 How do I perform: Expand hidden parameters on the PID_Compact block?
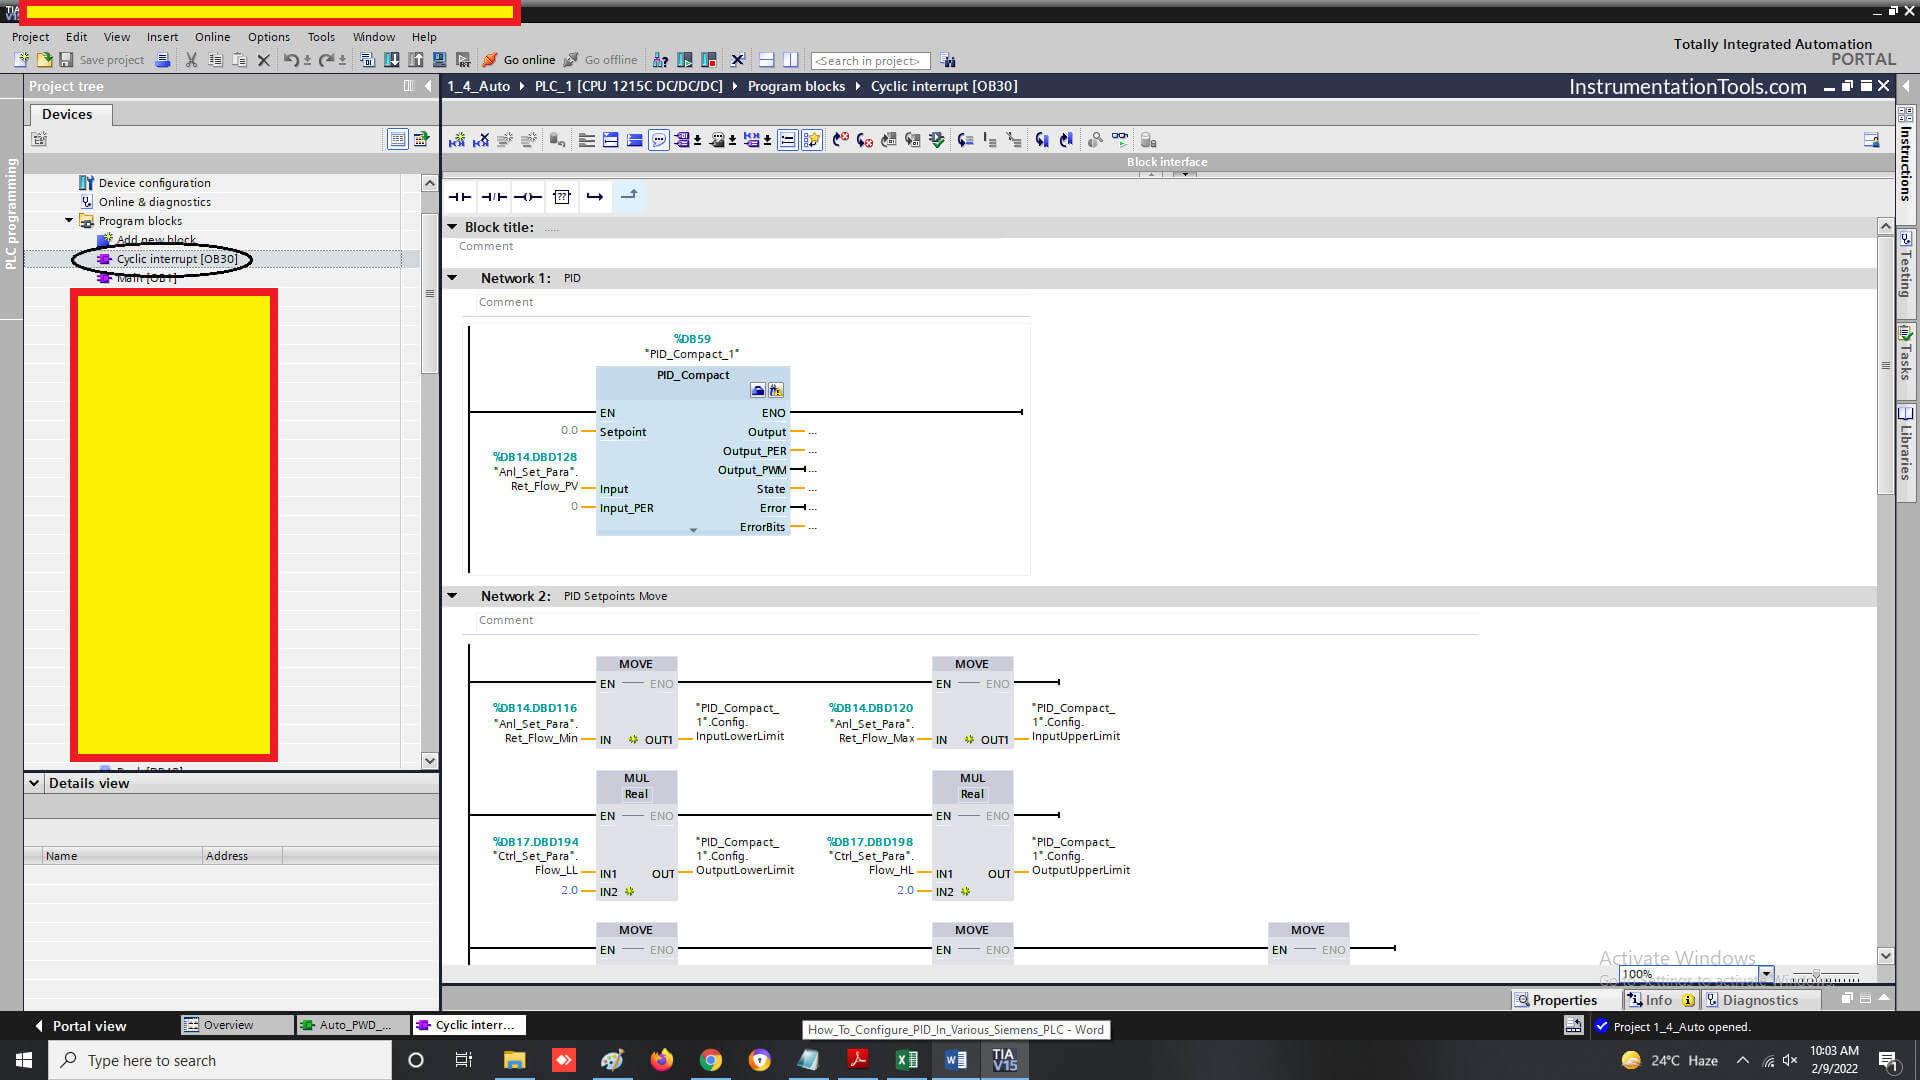tap(693, 531)
